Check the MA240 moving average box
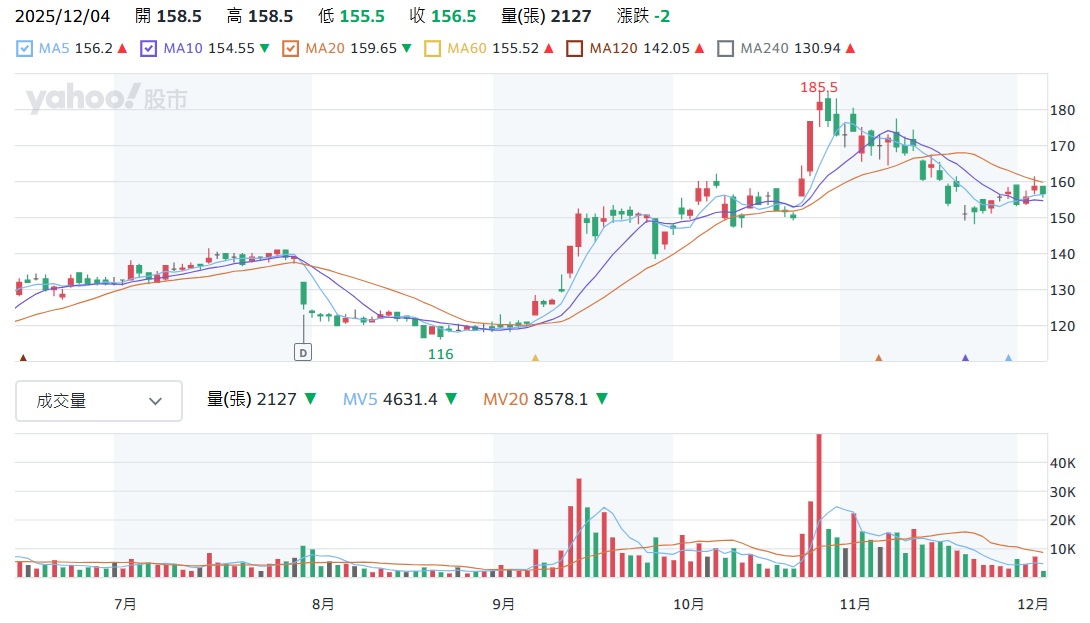The height and width of the screenshot is (623, 1090). tap(726, 48)
